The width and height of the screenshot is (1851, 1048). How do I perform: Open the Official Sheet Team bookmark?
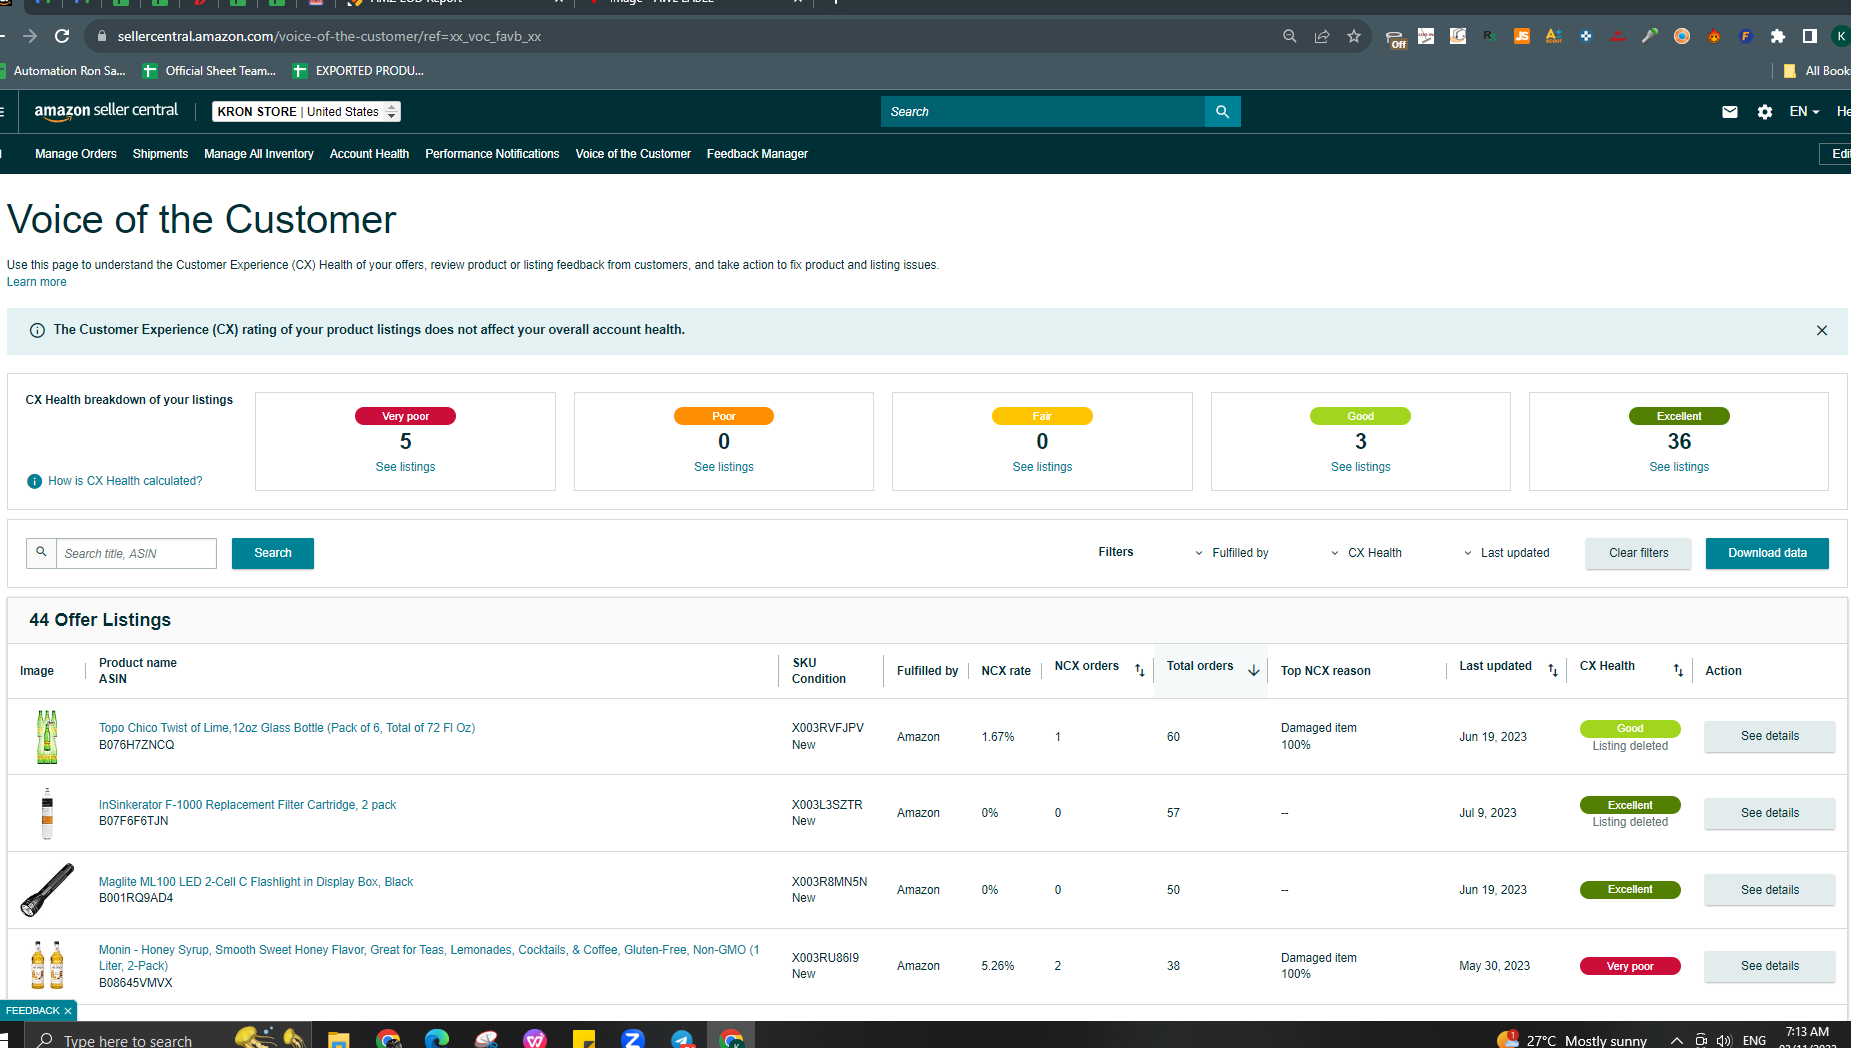[x=209, y=71]
